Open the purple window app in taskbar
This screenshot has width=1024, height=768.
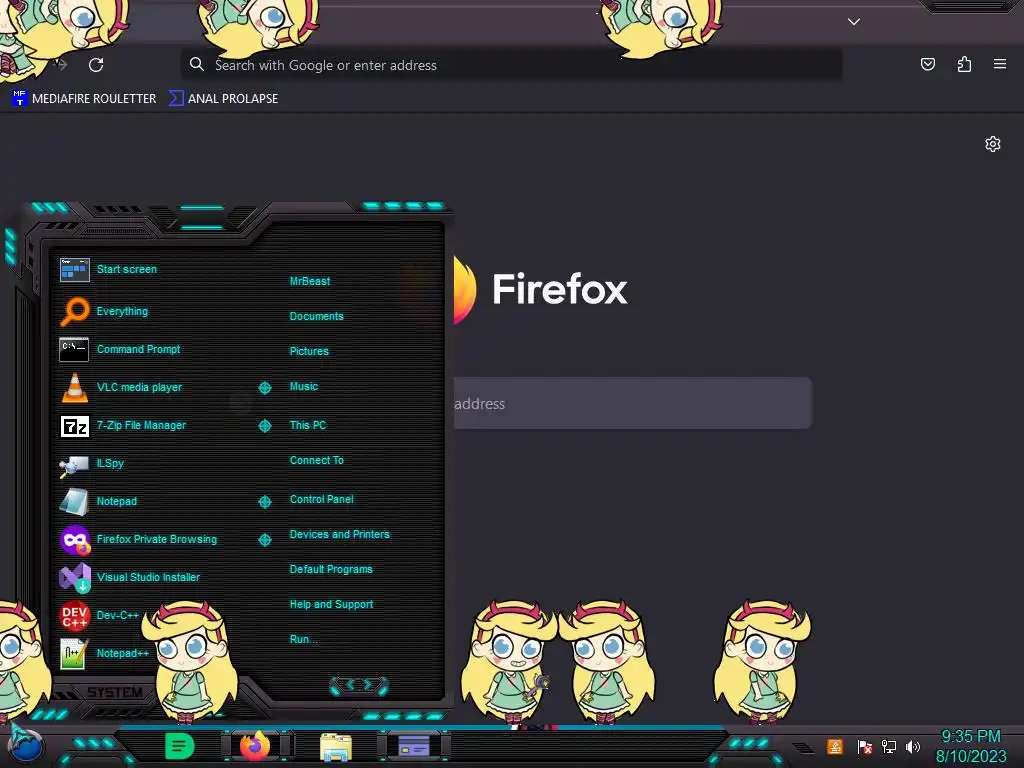point(414,746)
